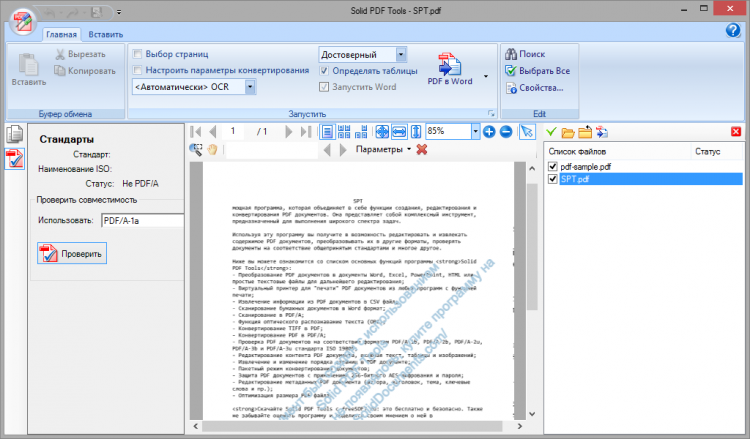The image size is (750, 439).
Task: Open the help question mark icon
Action: 733,30
